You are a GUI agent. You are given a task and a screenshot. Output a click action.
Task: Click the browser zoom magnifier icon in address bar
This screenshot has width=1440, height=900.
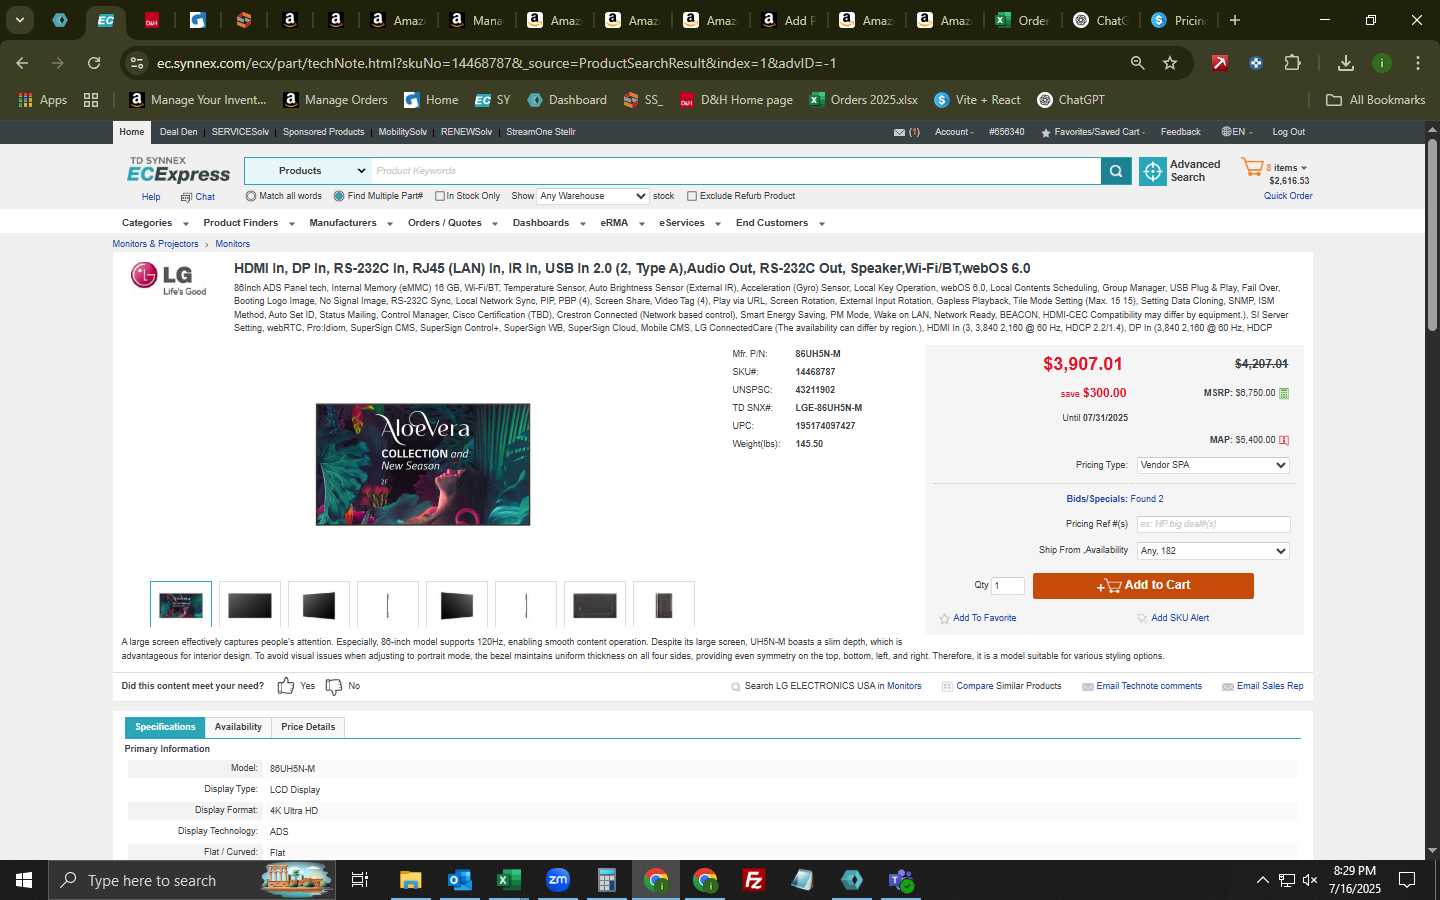1137,63
